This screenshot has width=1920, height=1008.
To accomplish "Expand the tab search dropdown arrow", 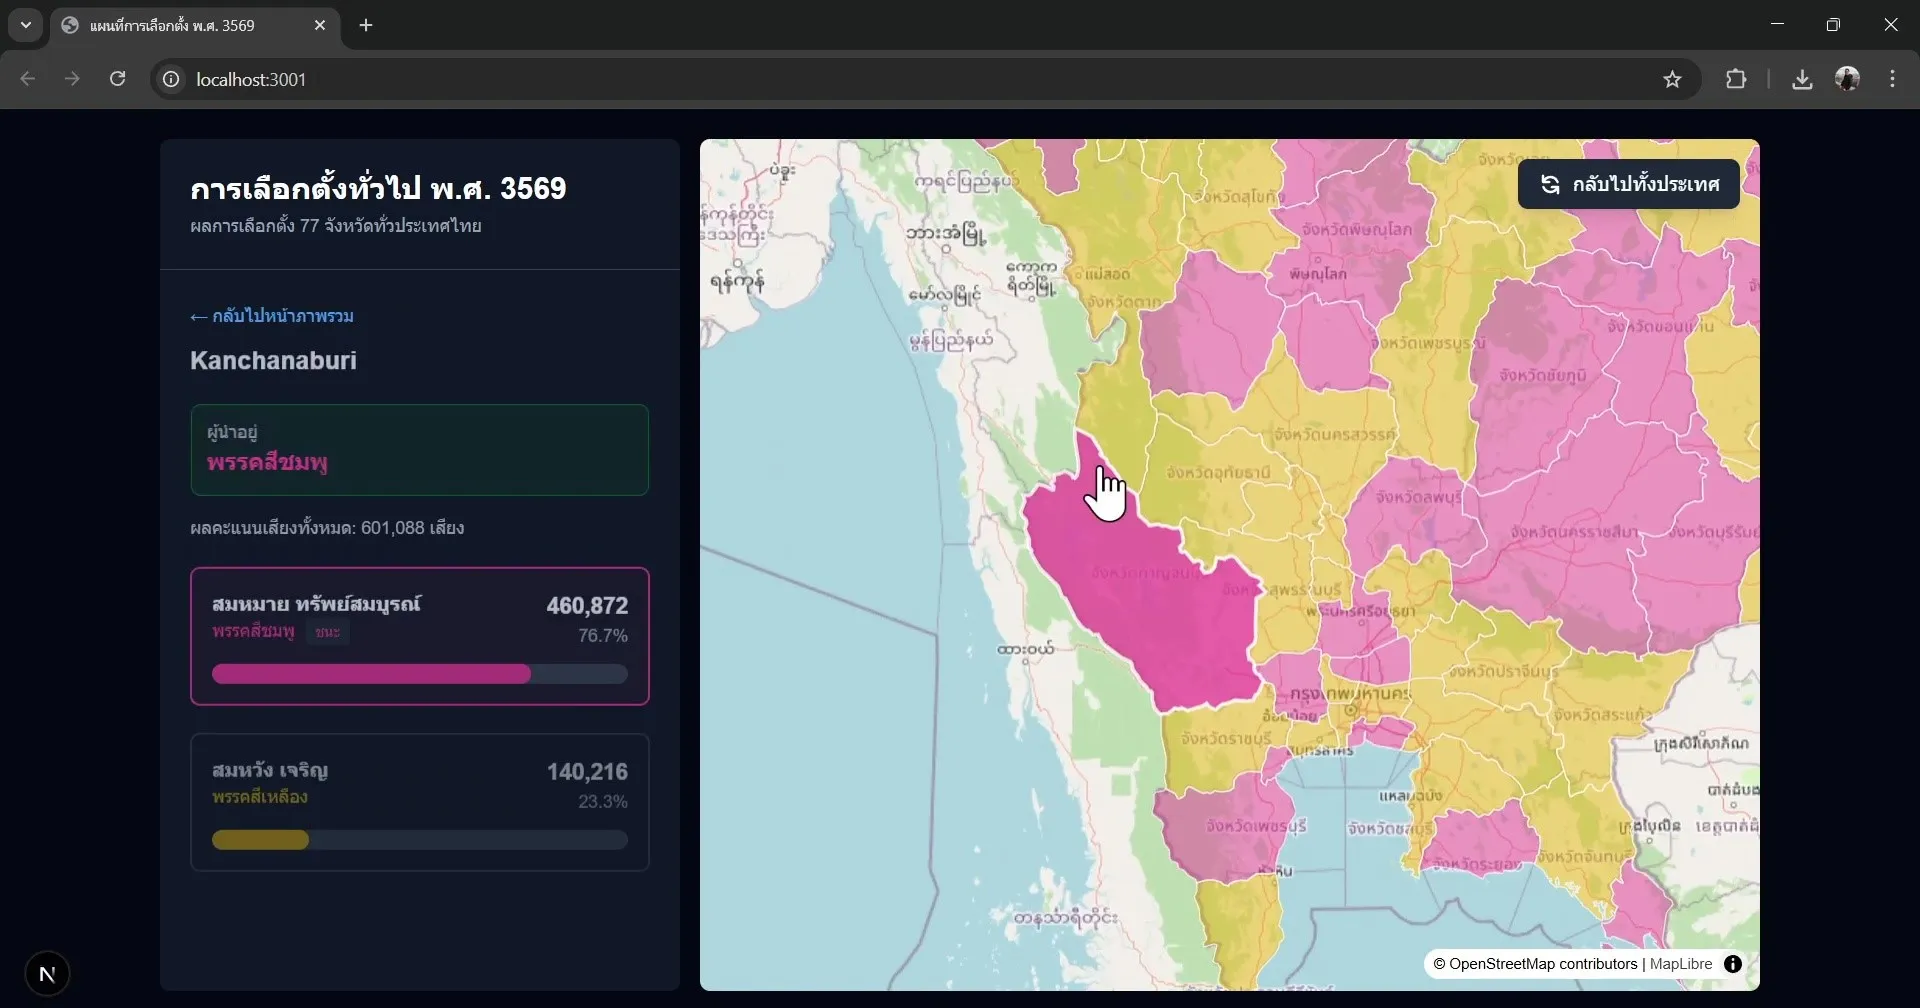I will [x=26, y=25].
